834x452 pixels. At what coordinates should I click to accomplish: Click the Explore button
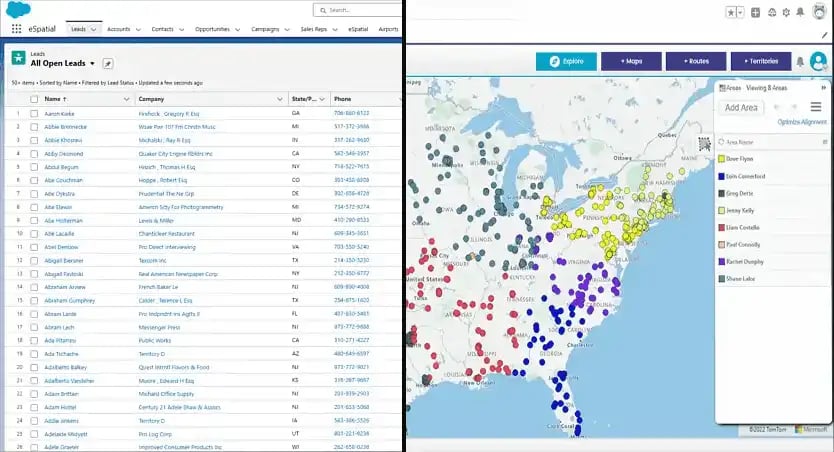click(x=566, y=61)
